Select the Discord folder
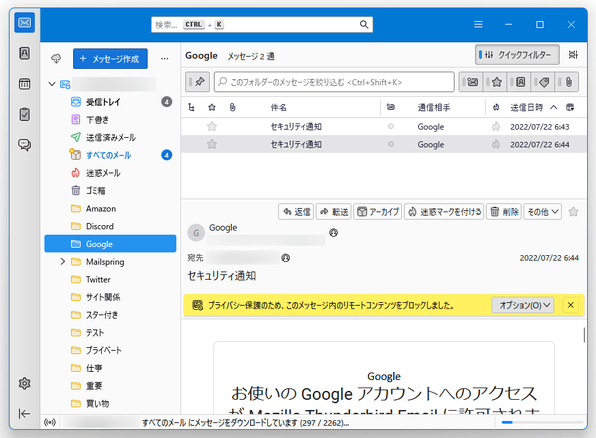Image resolution: width=596 pixels, height=438 pixels. [110, 226]
